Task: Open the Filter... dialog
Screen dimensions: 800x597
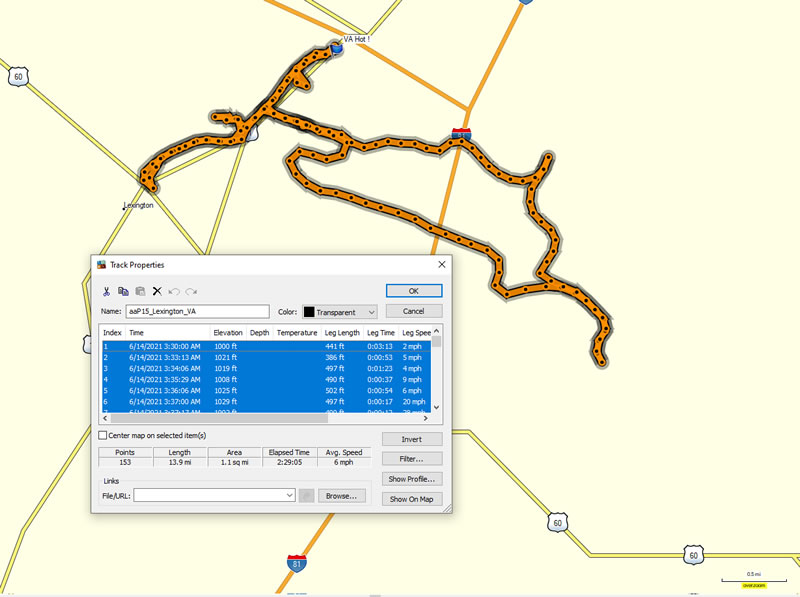Action: (412, 459)
